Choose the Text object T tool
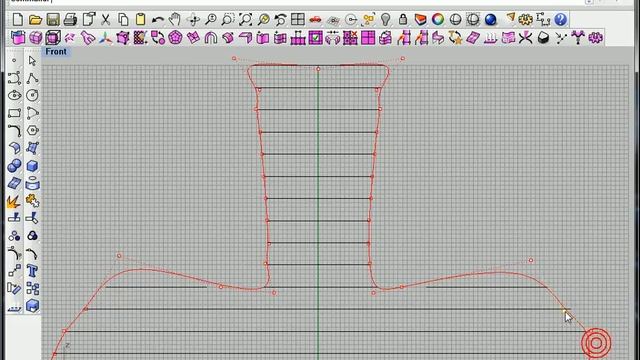Screen dimensions: 640x360 [x=32, y=271]
